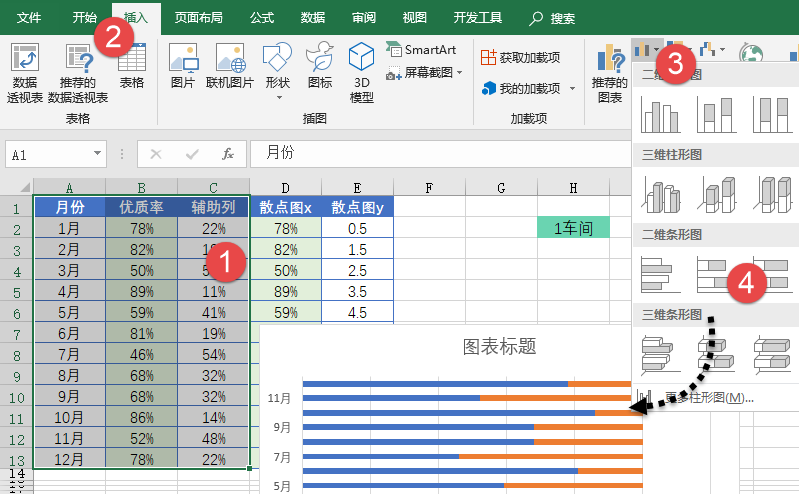This screenshot has height=494, width=799.
Task: Choose the 2D 100% stacked bar chart
Action: point(773,275)
